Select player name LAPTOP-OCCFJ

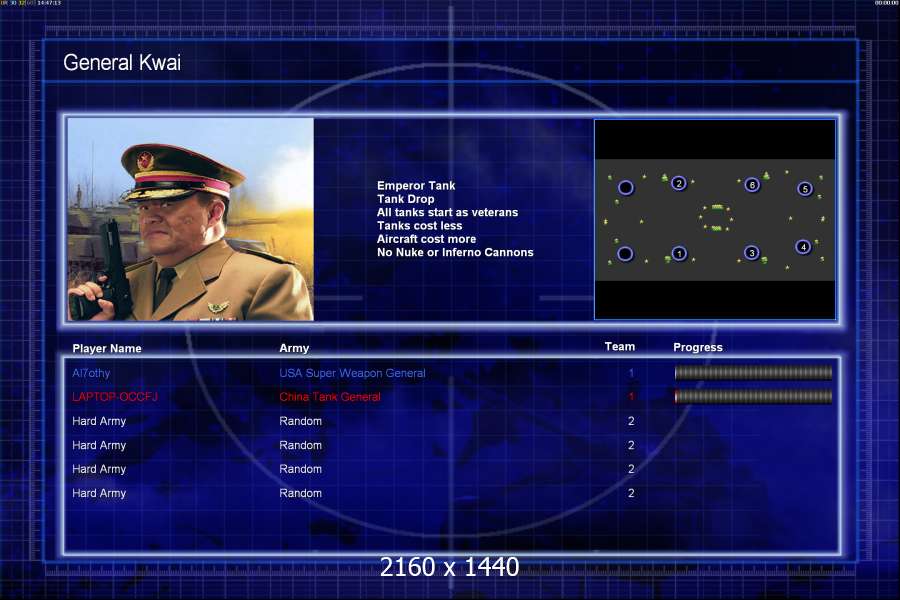click(115, 397)
